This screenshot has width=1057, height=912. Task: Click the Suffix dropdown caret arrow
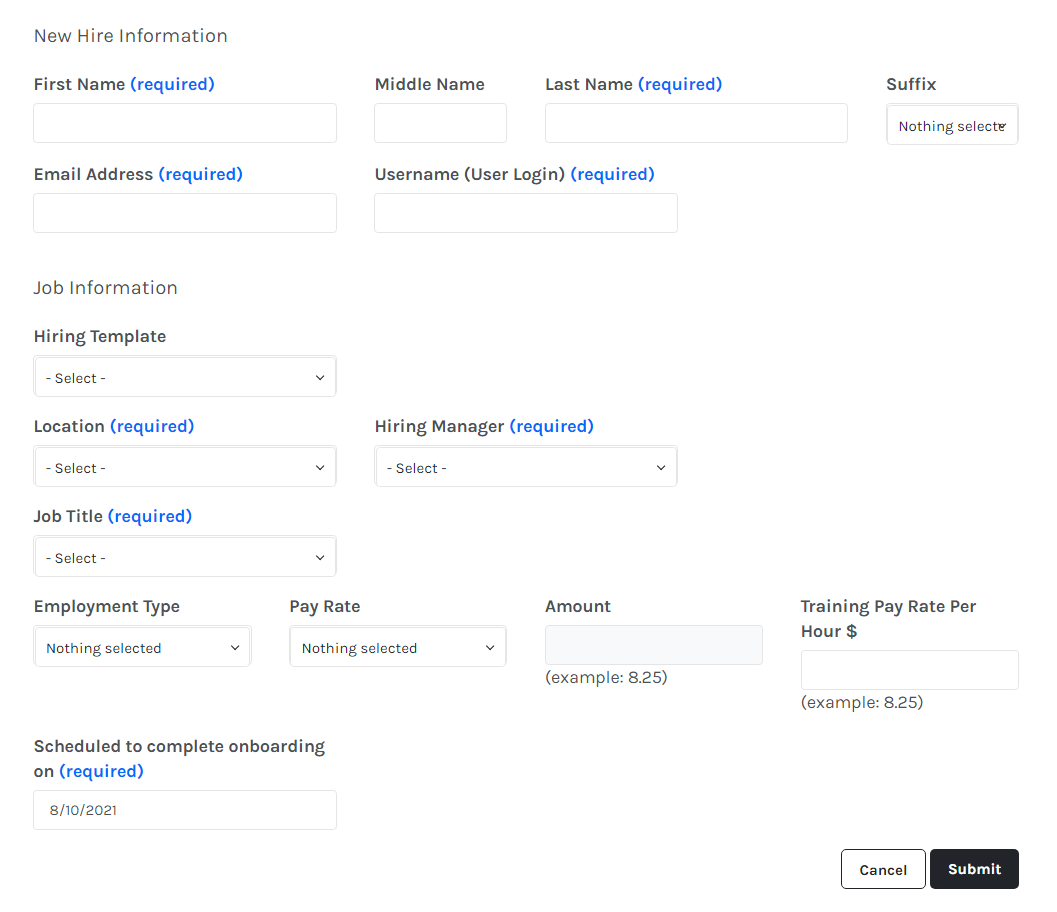pyautogui.click(x=1002, y=126)
